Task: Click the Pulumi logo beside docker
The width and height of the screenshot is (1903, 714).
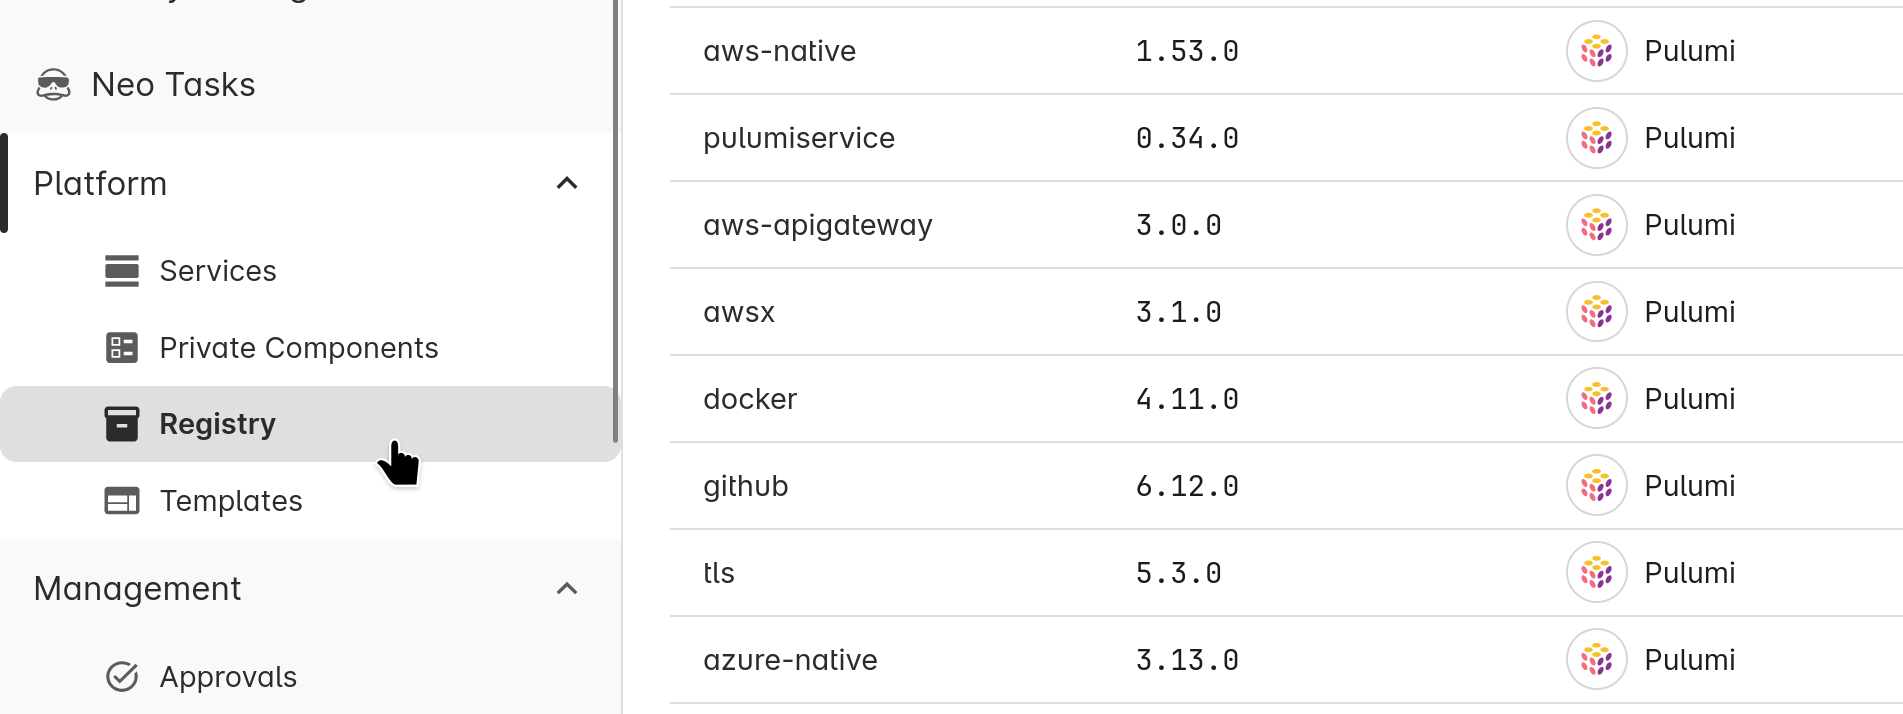Action: 1596,398
